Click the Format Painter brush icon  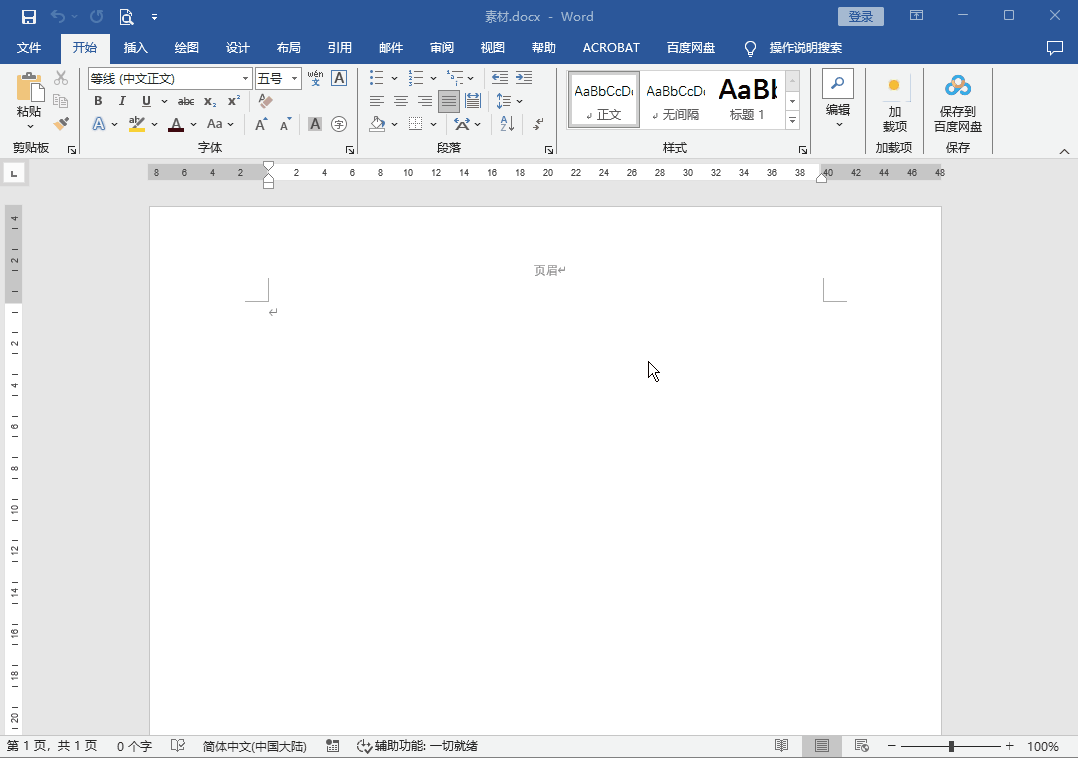click(x=61, y=124)
